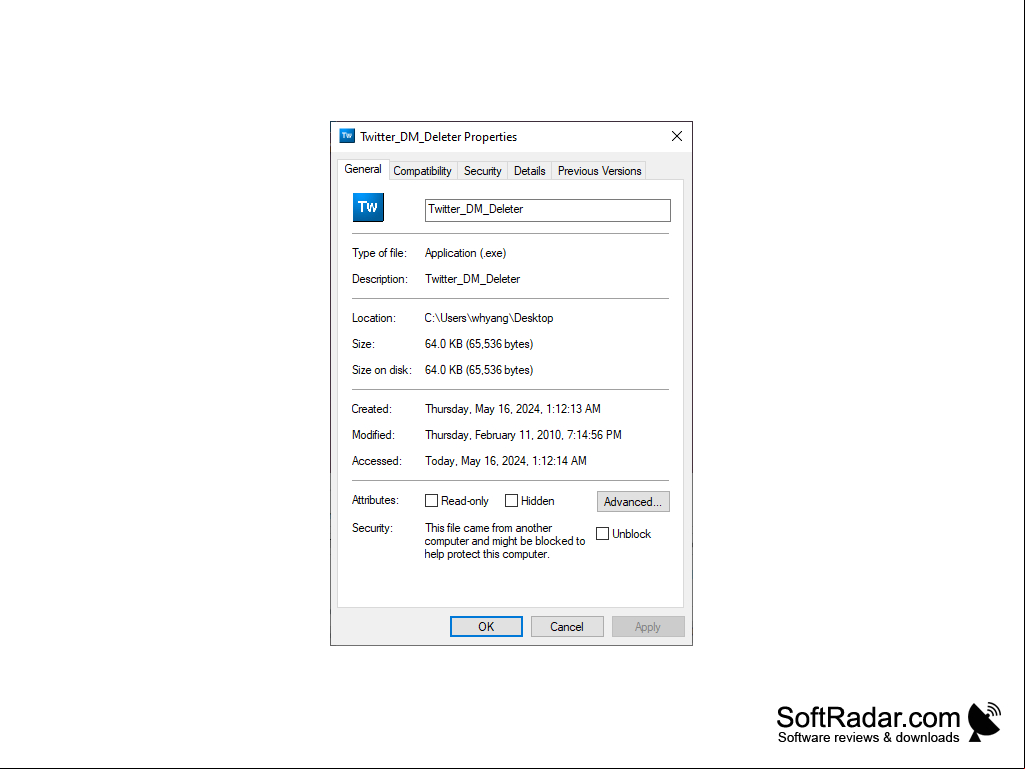Click the 'Attributes:' label
Screen dimensions: 1025x769
click(375, 500)
